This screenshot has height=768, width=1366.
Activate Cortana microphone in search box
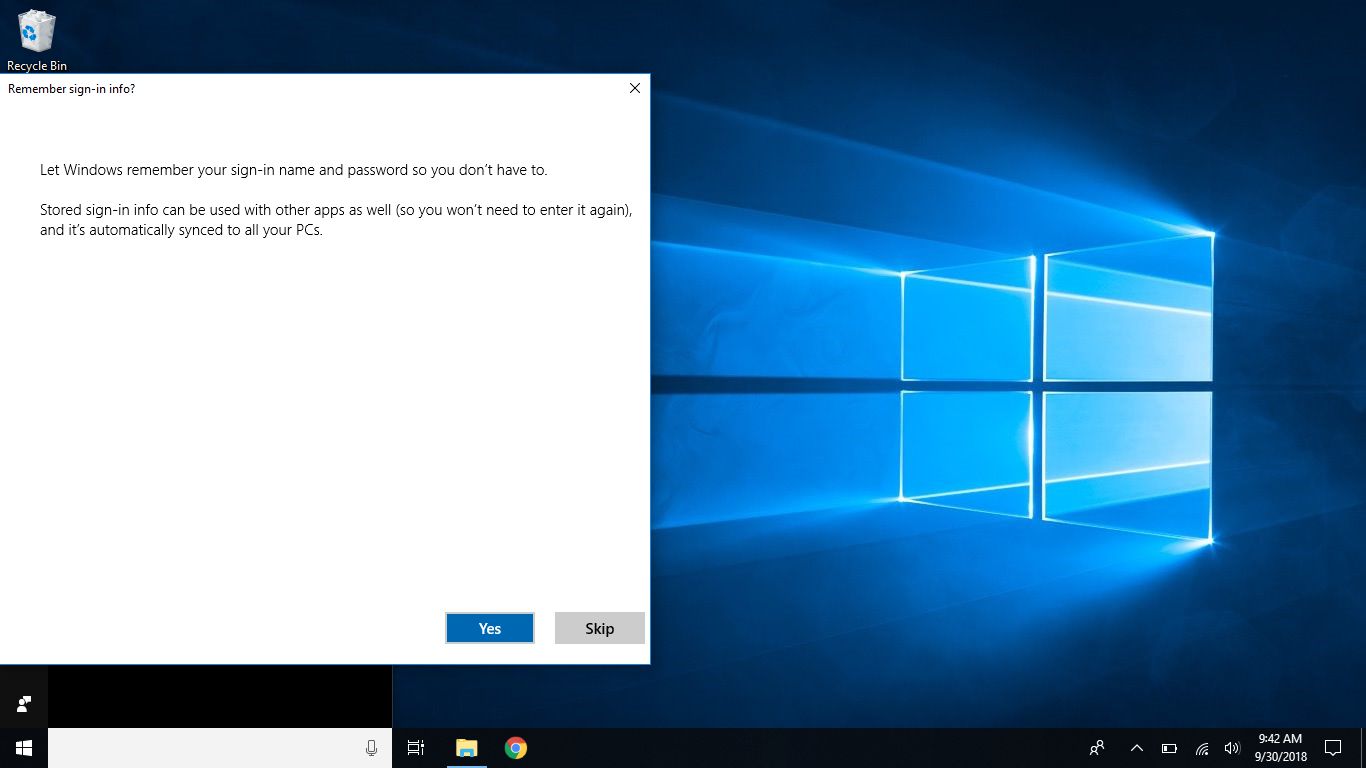click(x=372, y=748)
